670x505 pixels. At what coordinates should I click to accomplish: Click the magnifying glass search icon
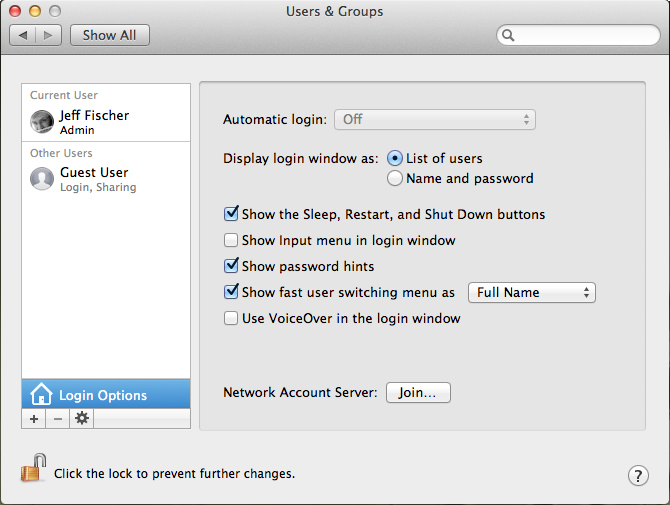click(508, 35)
